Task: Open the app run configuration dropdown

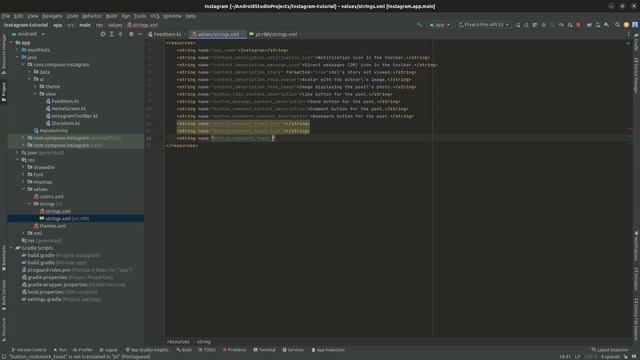Action: [x=439, y=25]
